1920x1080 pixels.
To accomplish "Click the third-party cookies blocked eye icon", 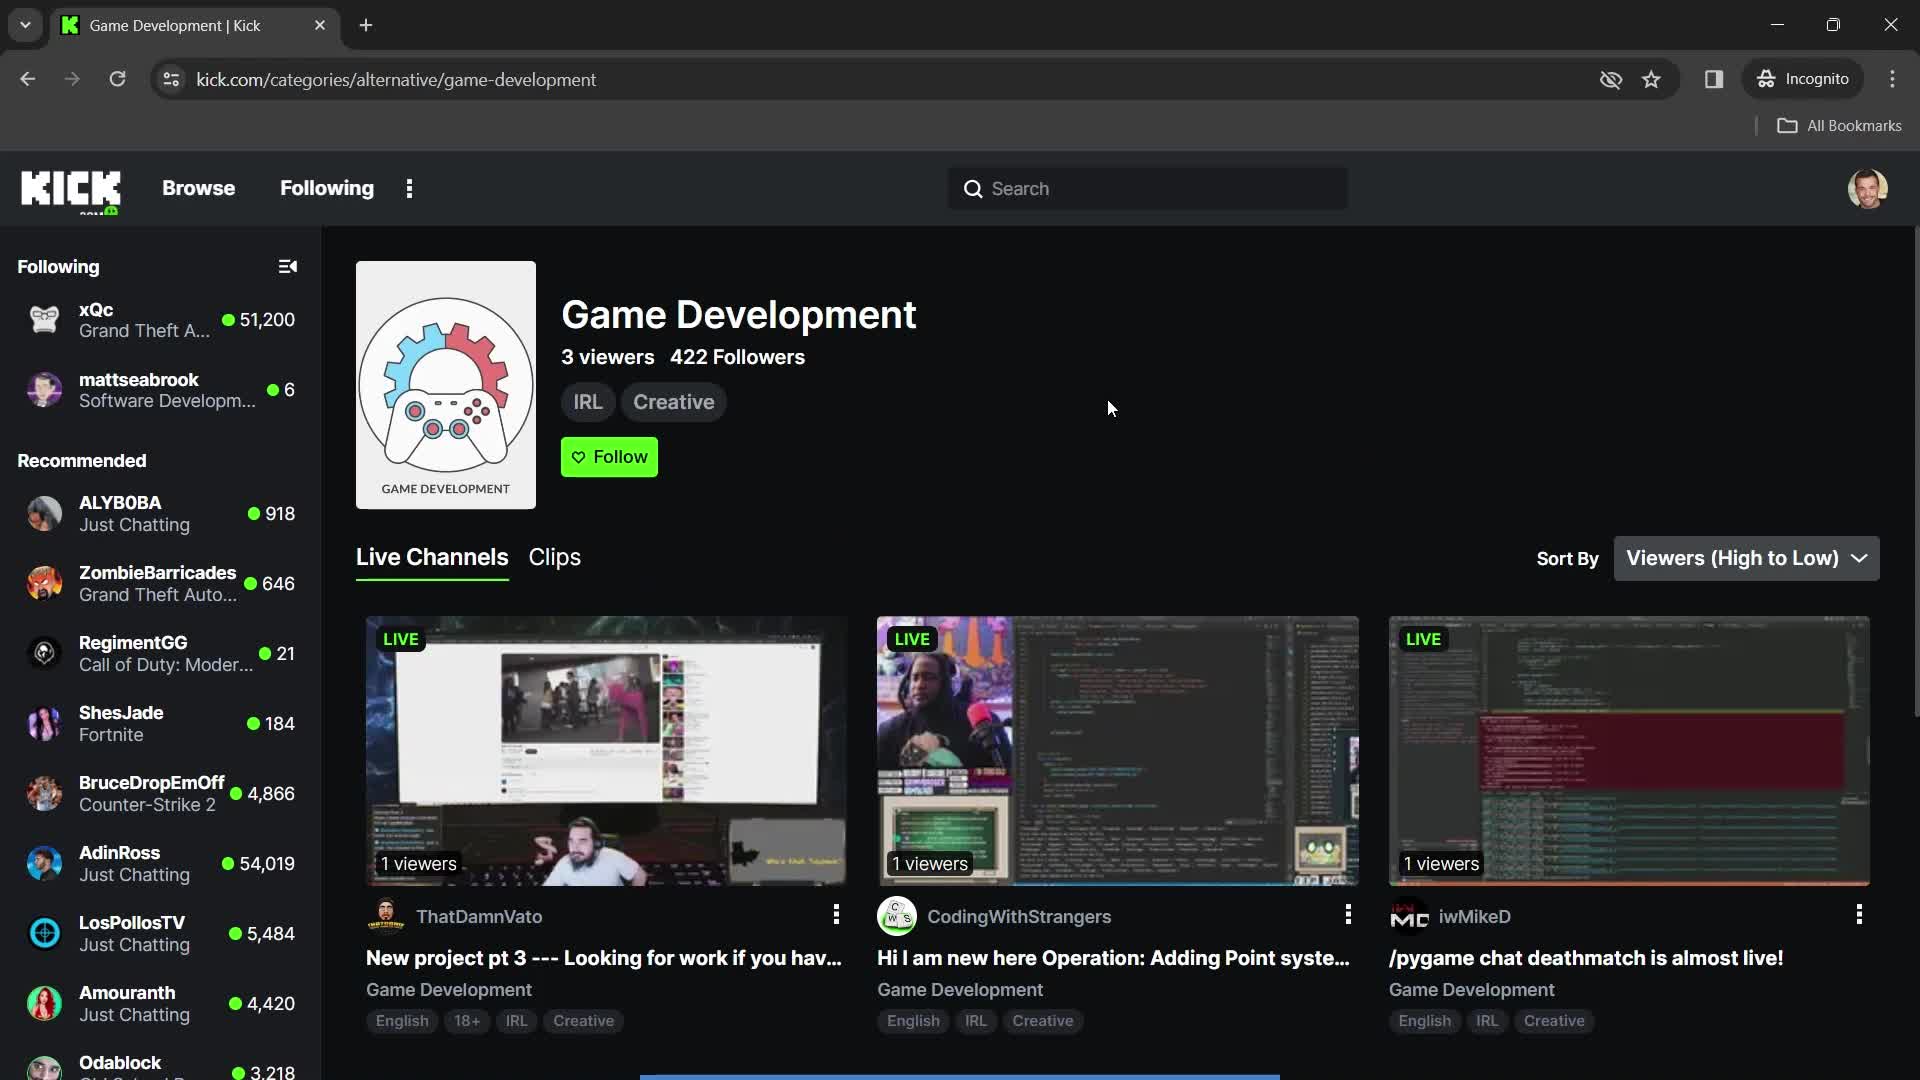I will 1610,80.
